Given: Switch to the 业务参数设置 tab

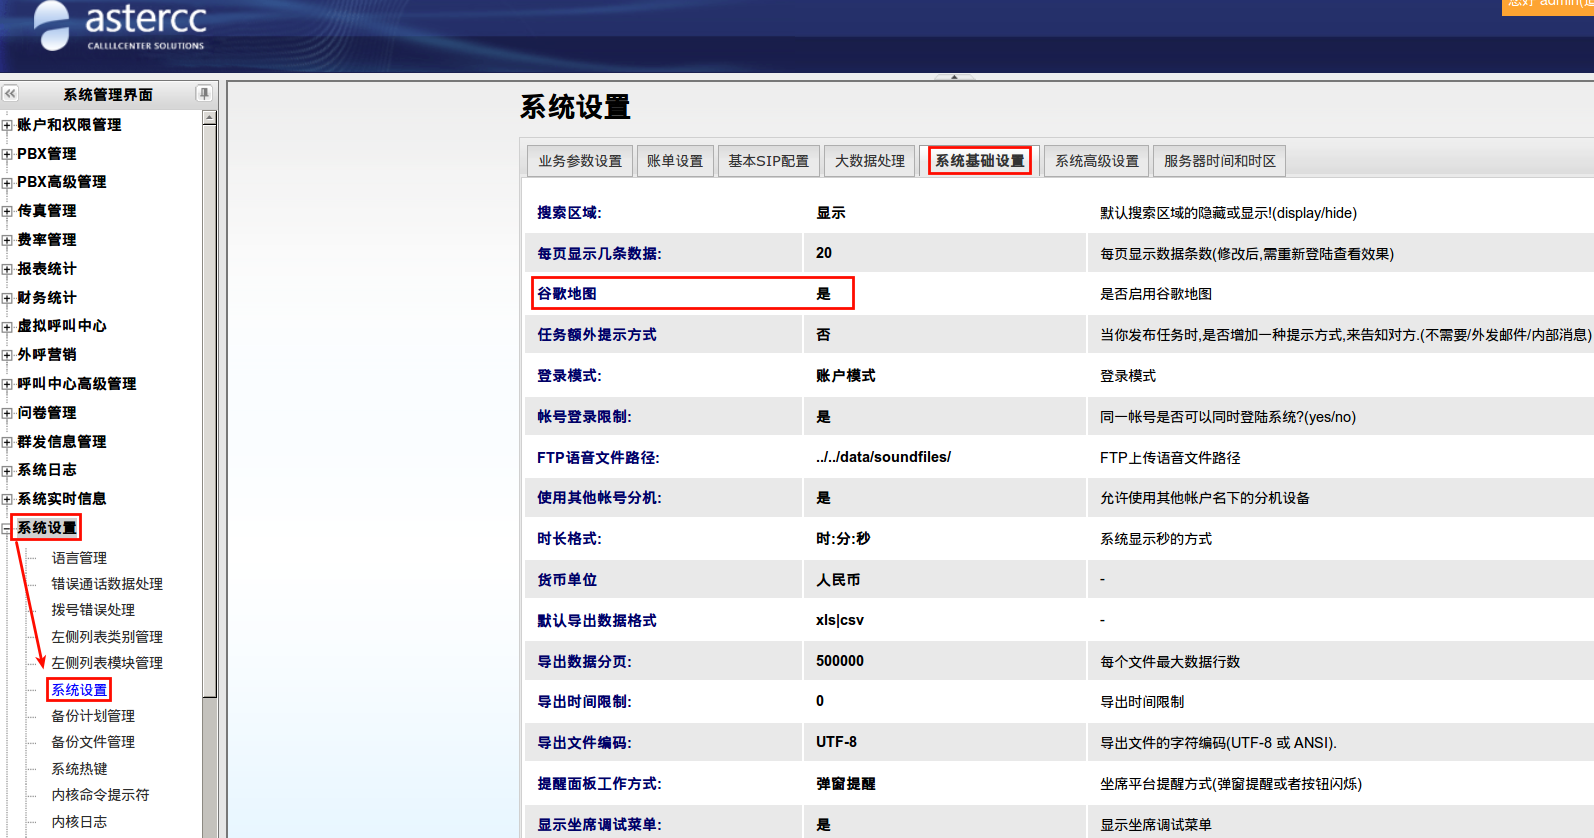Looking at the screenshot, I should pyautogui.click(x=580, y=161).
